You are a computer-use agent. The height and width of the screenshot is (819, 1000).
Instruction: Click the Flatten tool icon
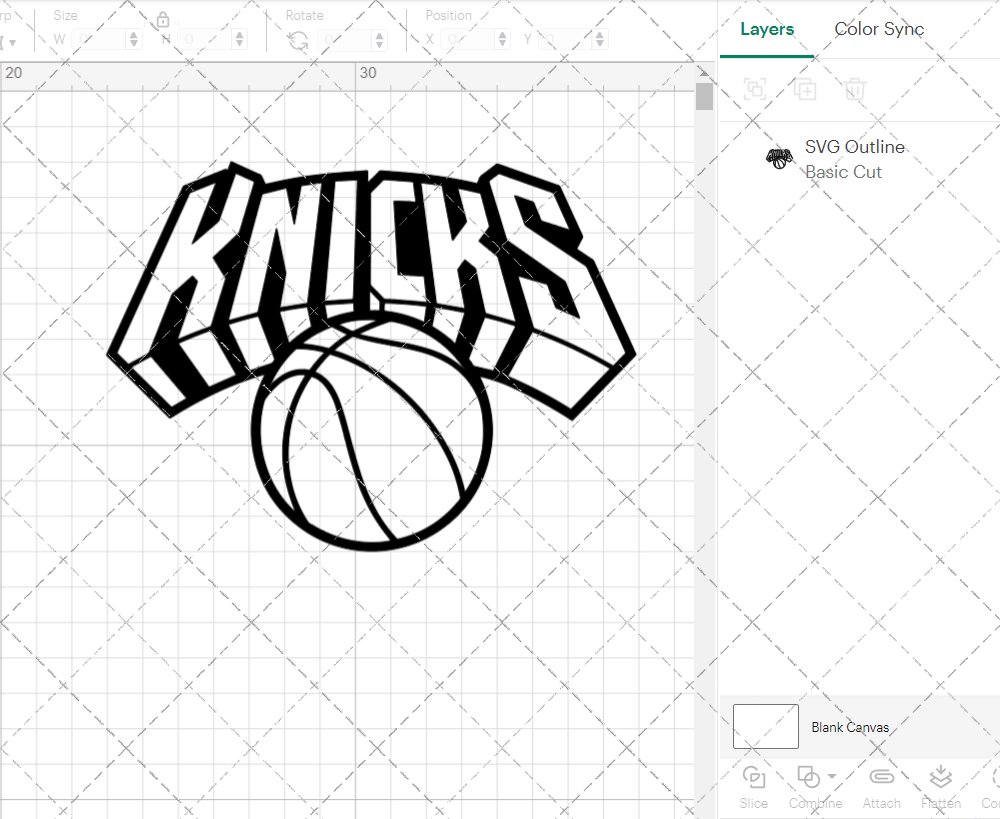click(940, 777)
